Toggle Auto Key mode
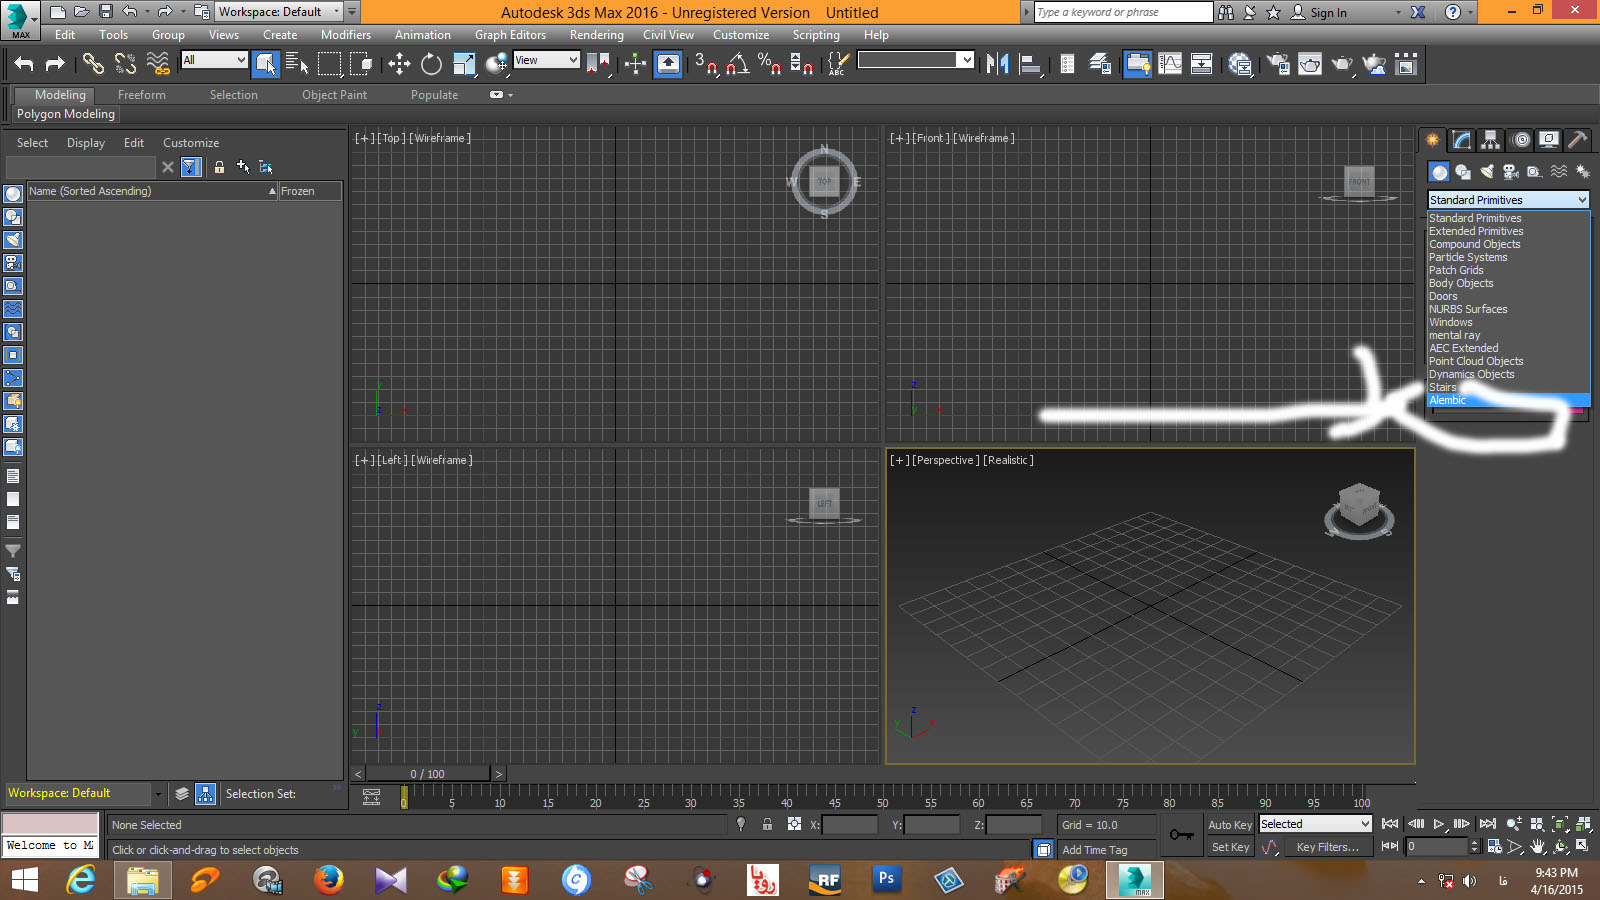The image size is (1600, 900). click(1229, 825)
